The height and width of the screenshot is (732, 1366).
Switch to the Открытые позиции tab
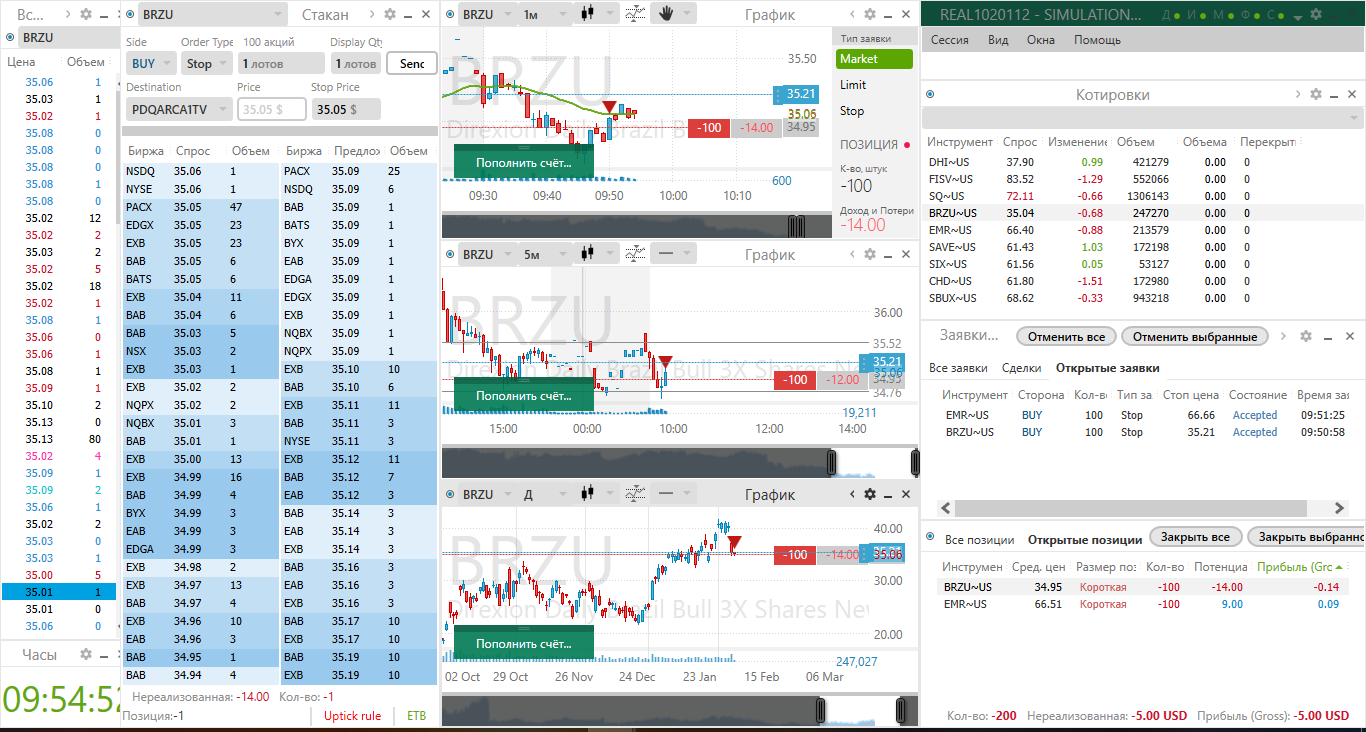pyautogui.click(x=1085, y=539)
